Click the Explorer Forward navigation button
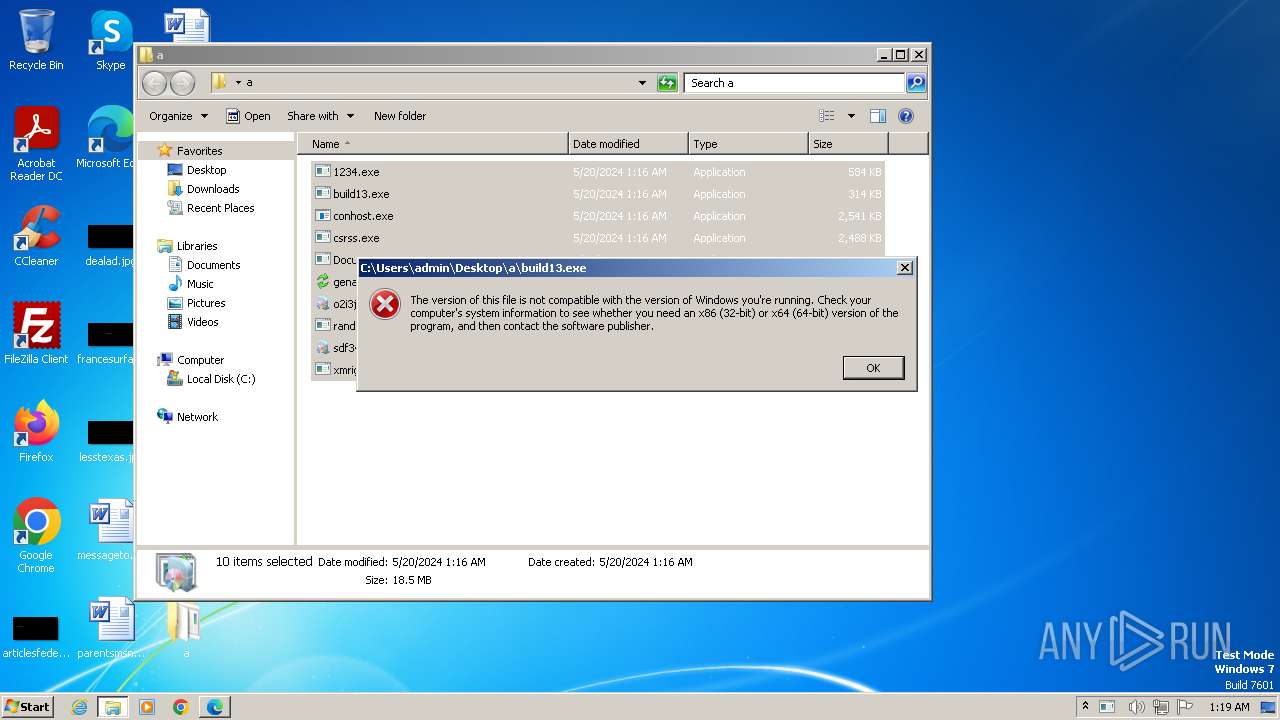 click(x=182, y=83)
